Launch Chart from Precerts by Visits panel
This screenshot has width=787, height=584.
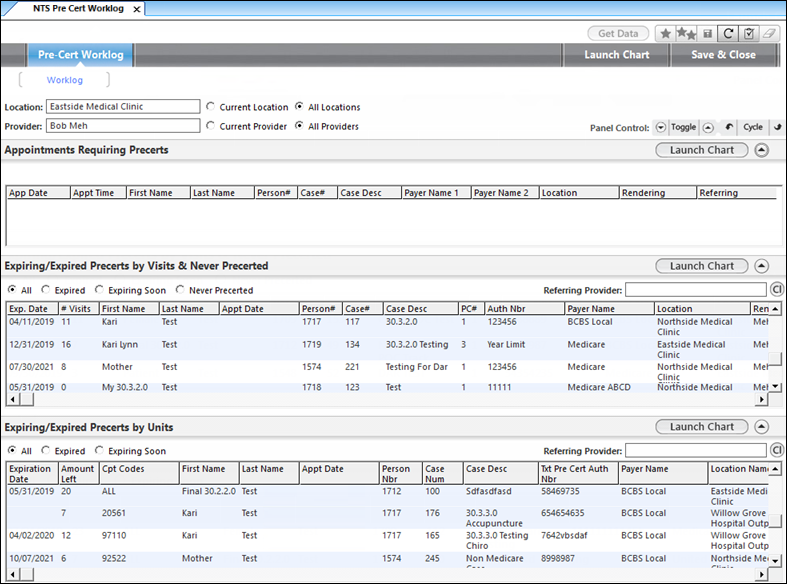click(702, 266)
